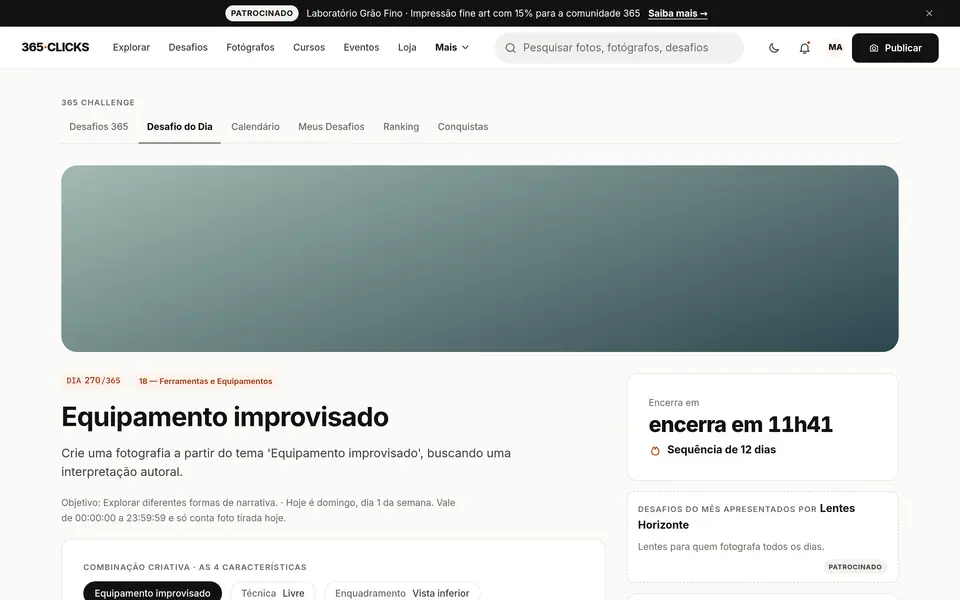Open notifications bell

click(804, 48)
